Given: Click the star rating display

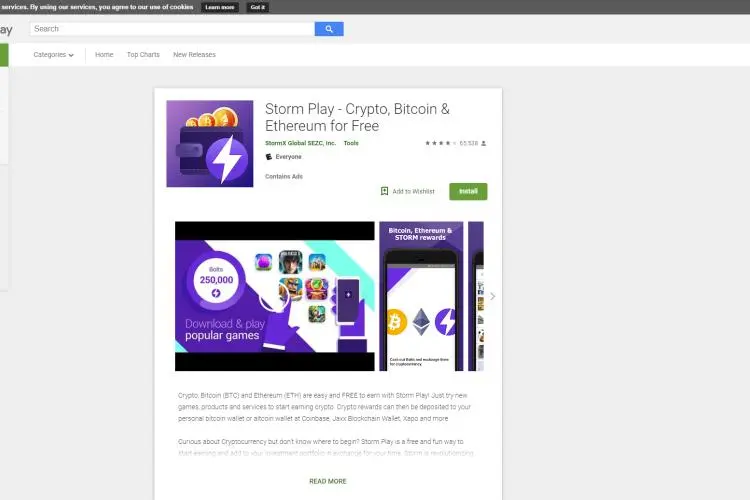Looking at the screenshot, I should click(x=441, y=143).
